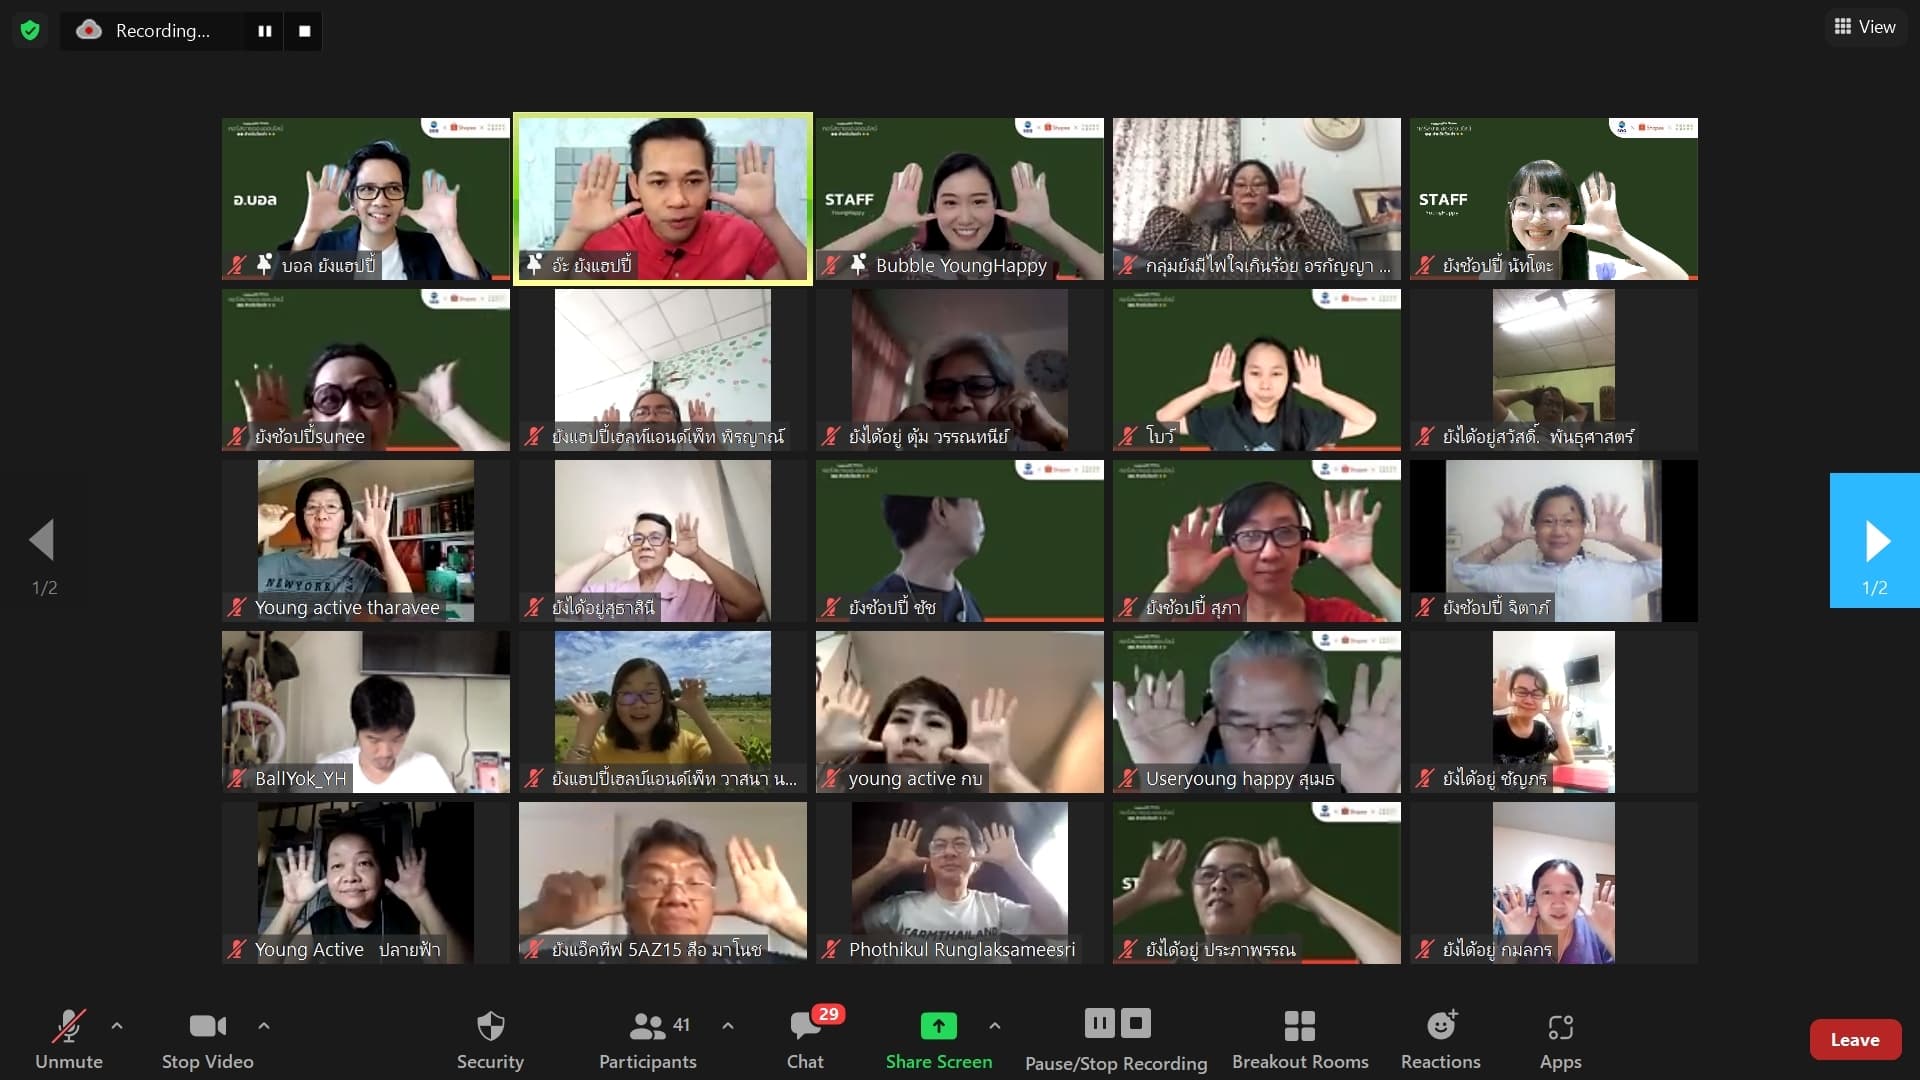Image resolution: width=1920 pixels, height=1080 pixels.
Task: Expand share options arrow beside Share Screen
Action: point(994,1025)
